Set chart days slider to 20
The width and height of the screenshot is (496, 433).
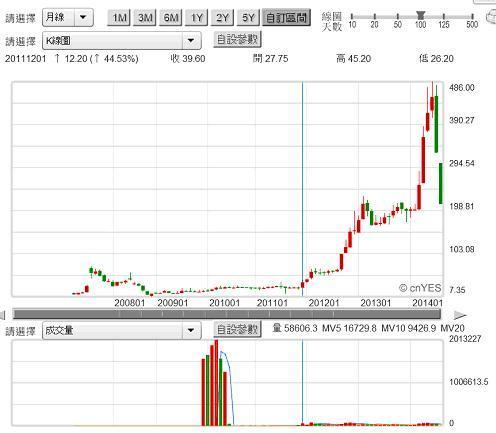coord(375,16)
